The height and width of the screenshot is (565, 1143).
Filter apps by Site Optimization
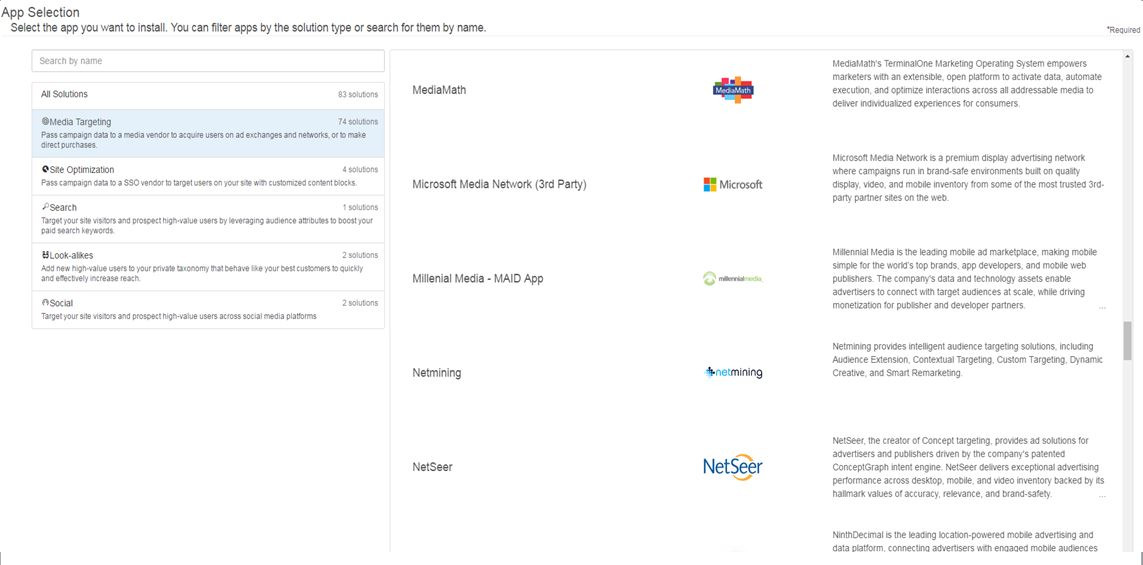click(208, 176)
